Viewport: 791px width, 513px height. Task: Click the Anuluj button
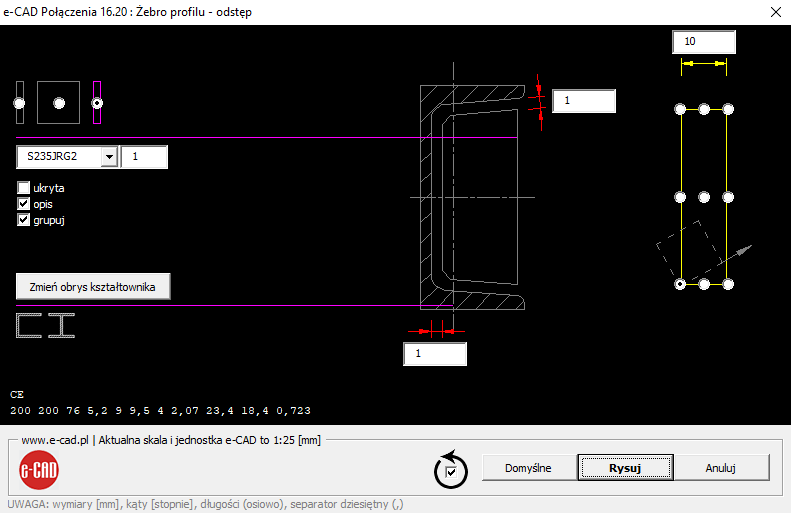(720, 468)
